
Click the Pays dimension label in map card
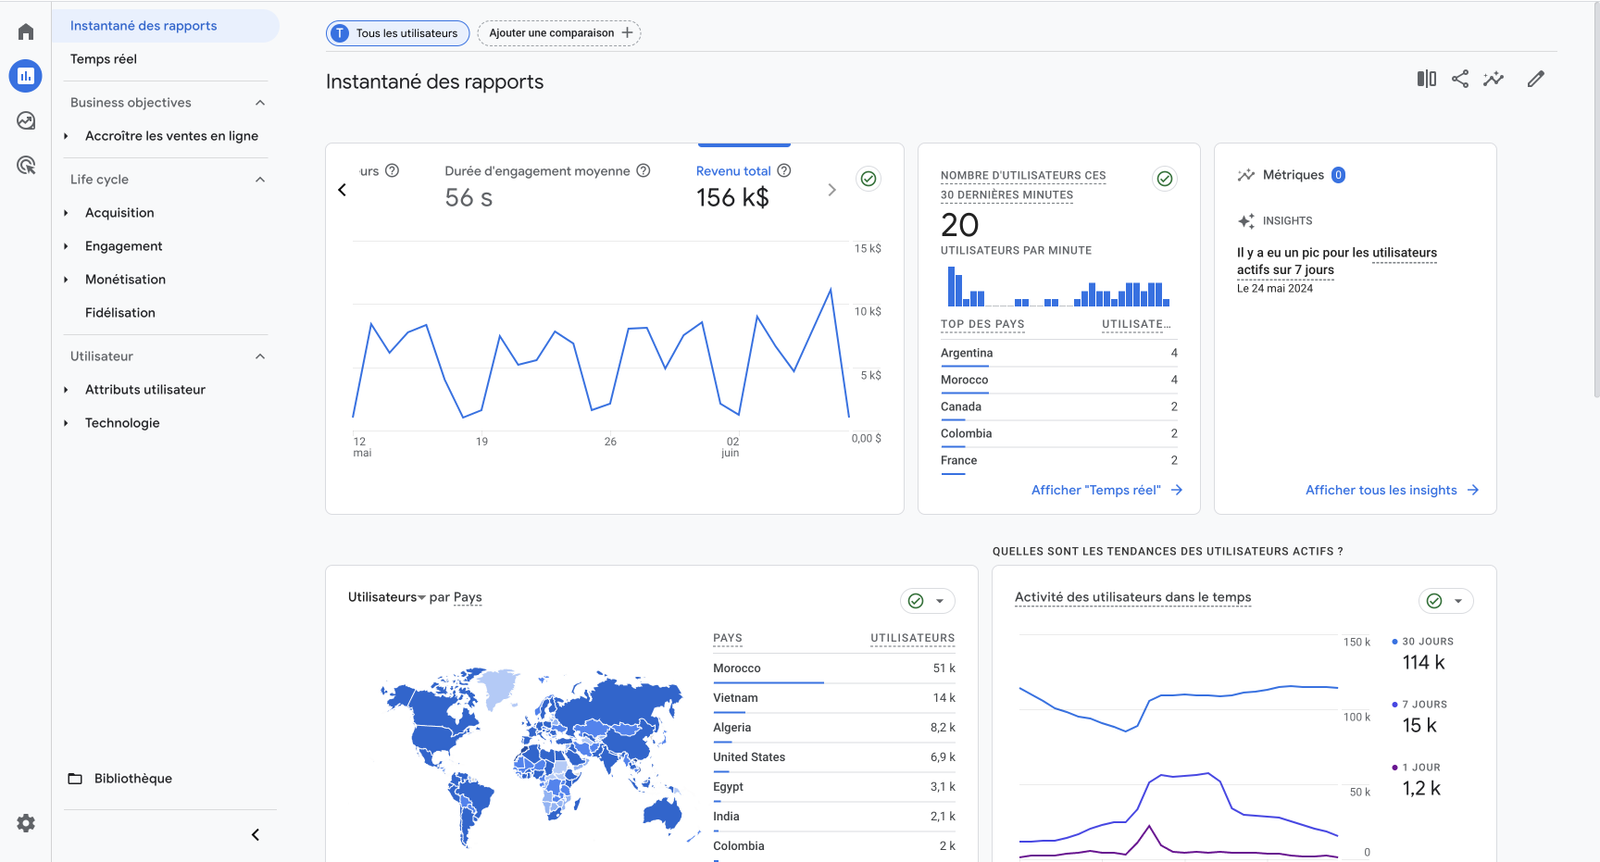467,597
